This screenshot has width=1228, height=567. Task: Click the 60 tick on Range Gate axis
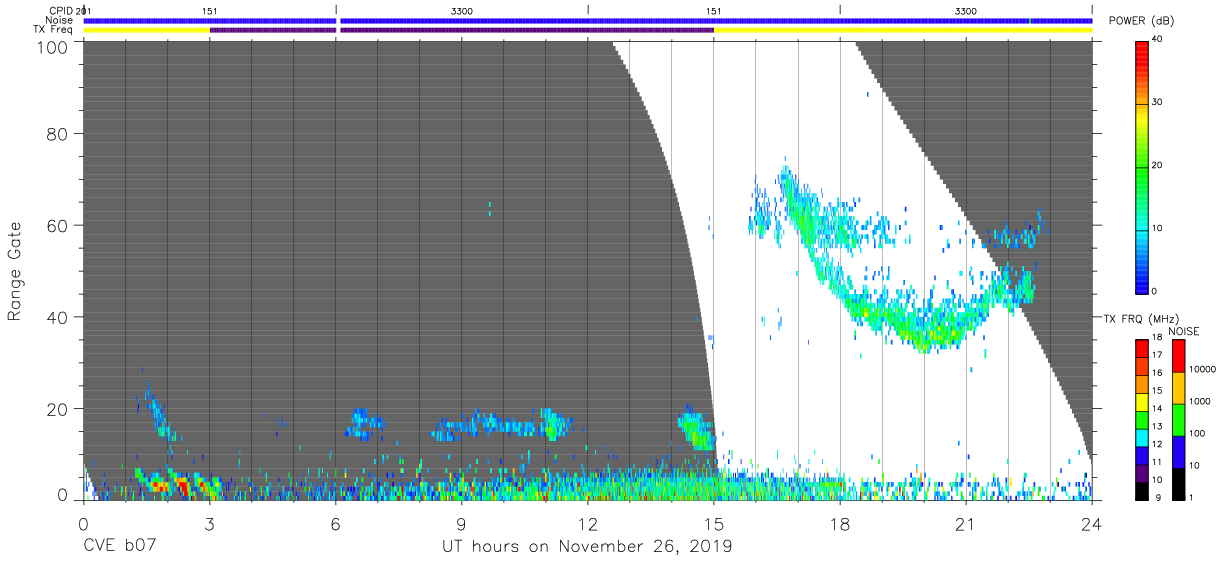[x=57, y=225]
